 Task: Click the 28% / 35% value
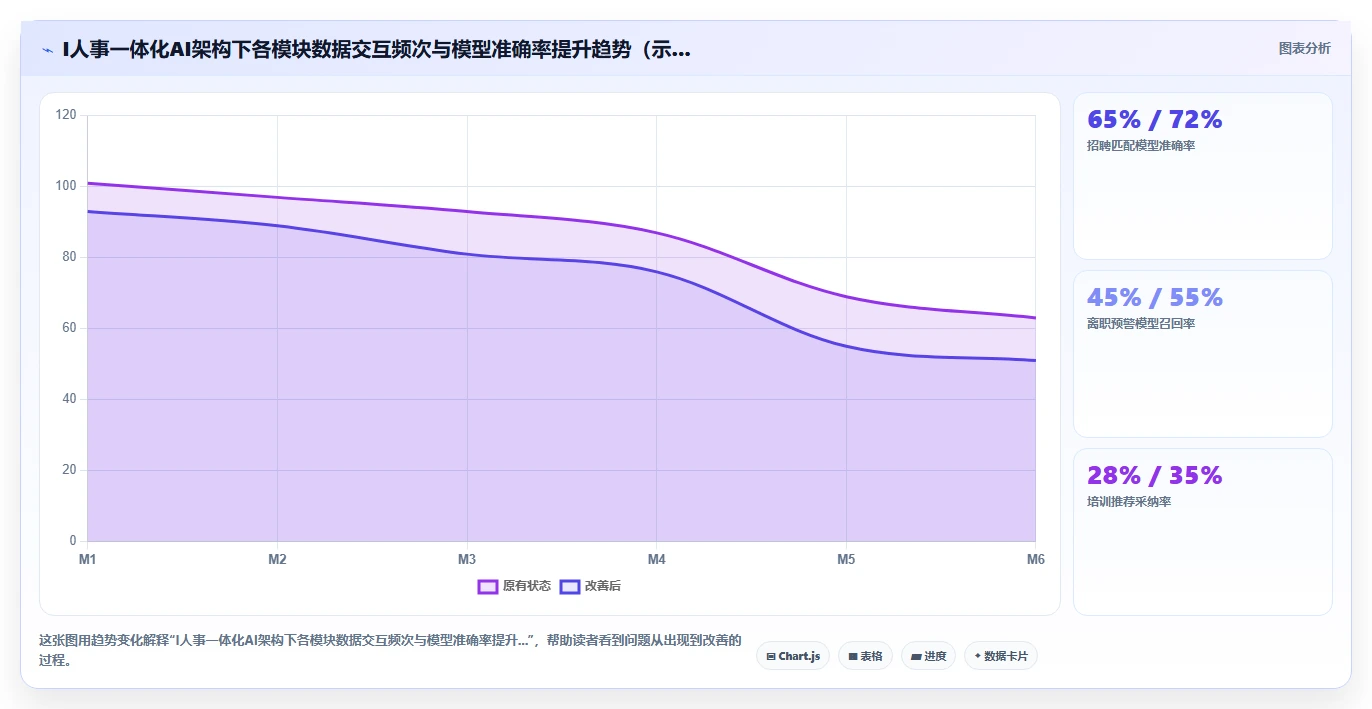coord(1154,476)
